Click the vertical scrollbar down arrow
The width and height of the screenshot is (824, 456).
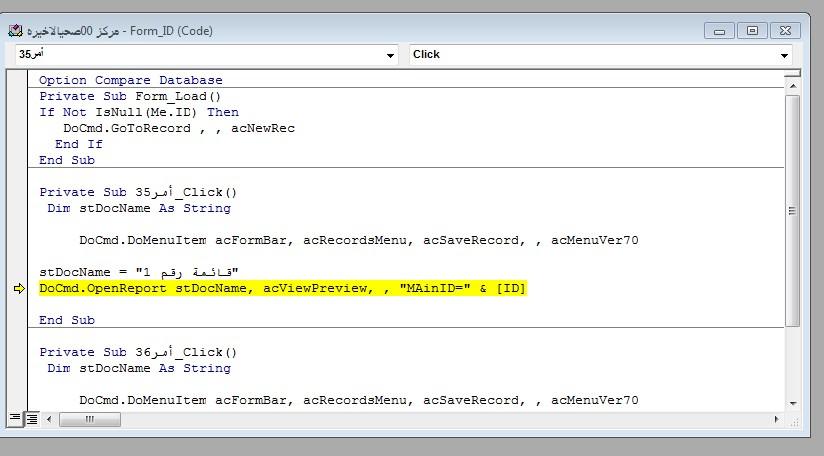pos(792,403)
